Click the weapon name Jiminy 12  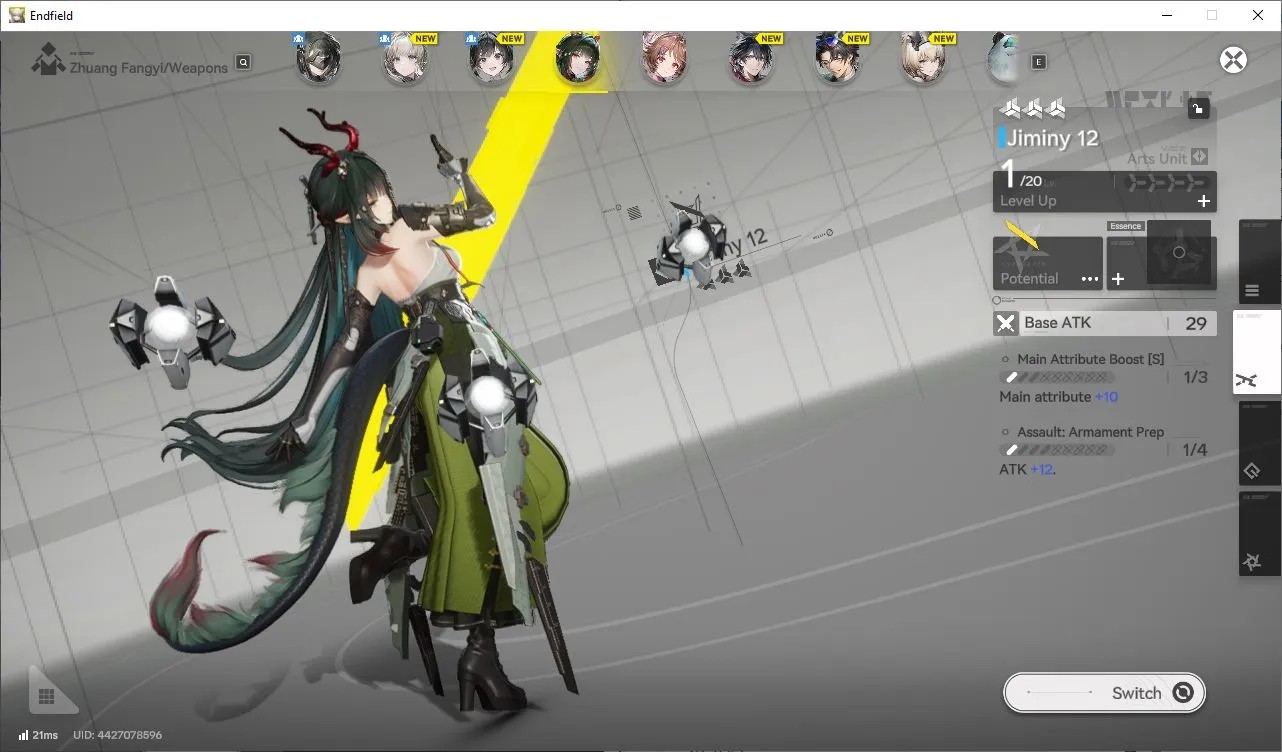1052,139
